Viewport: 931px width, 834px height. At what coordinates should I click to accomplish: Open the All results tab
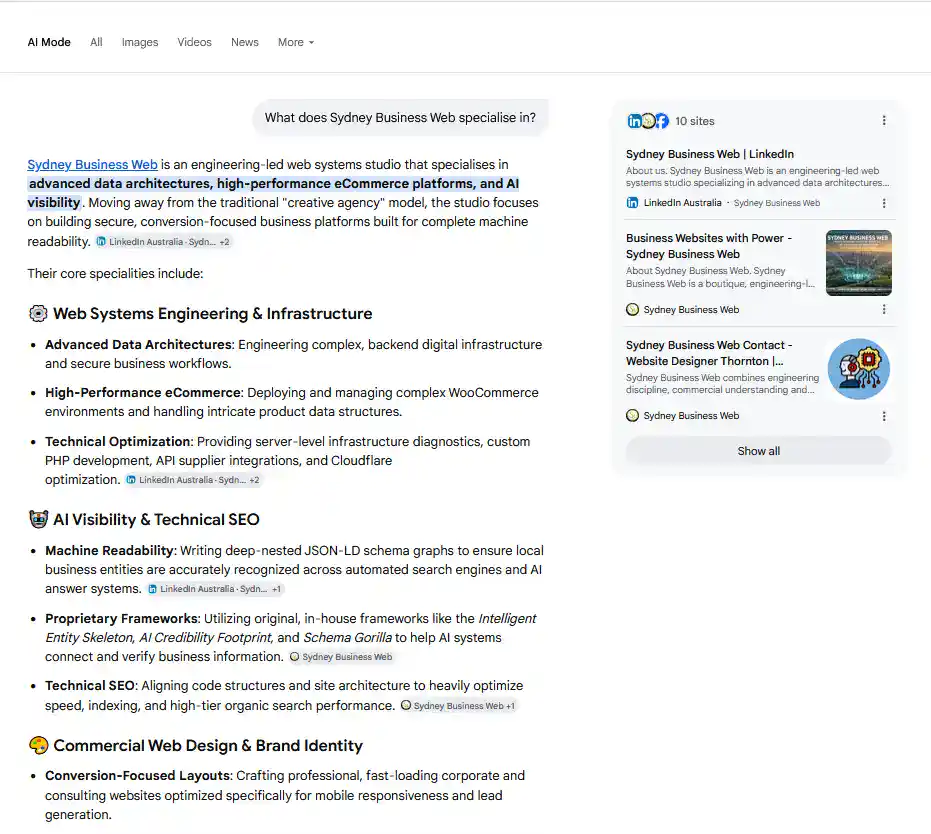(96, 42)
